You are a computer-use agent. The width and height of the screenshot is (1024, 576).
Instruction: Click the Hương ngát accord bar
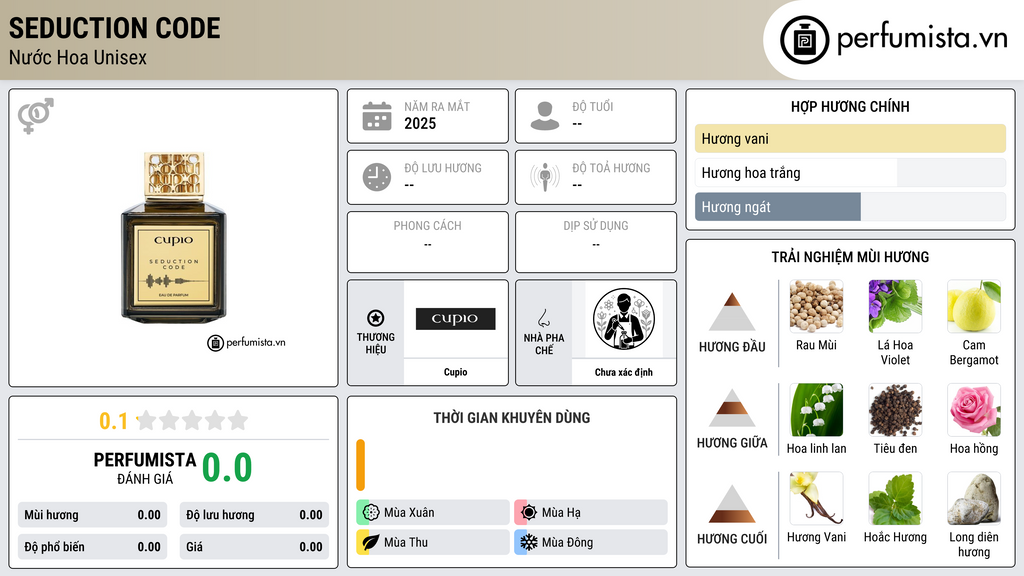tap(850, 207)
